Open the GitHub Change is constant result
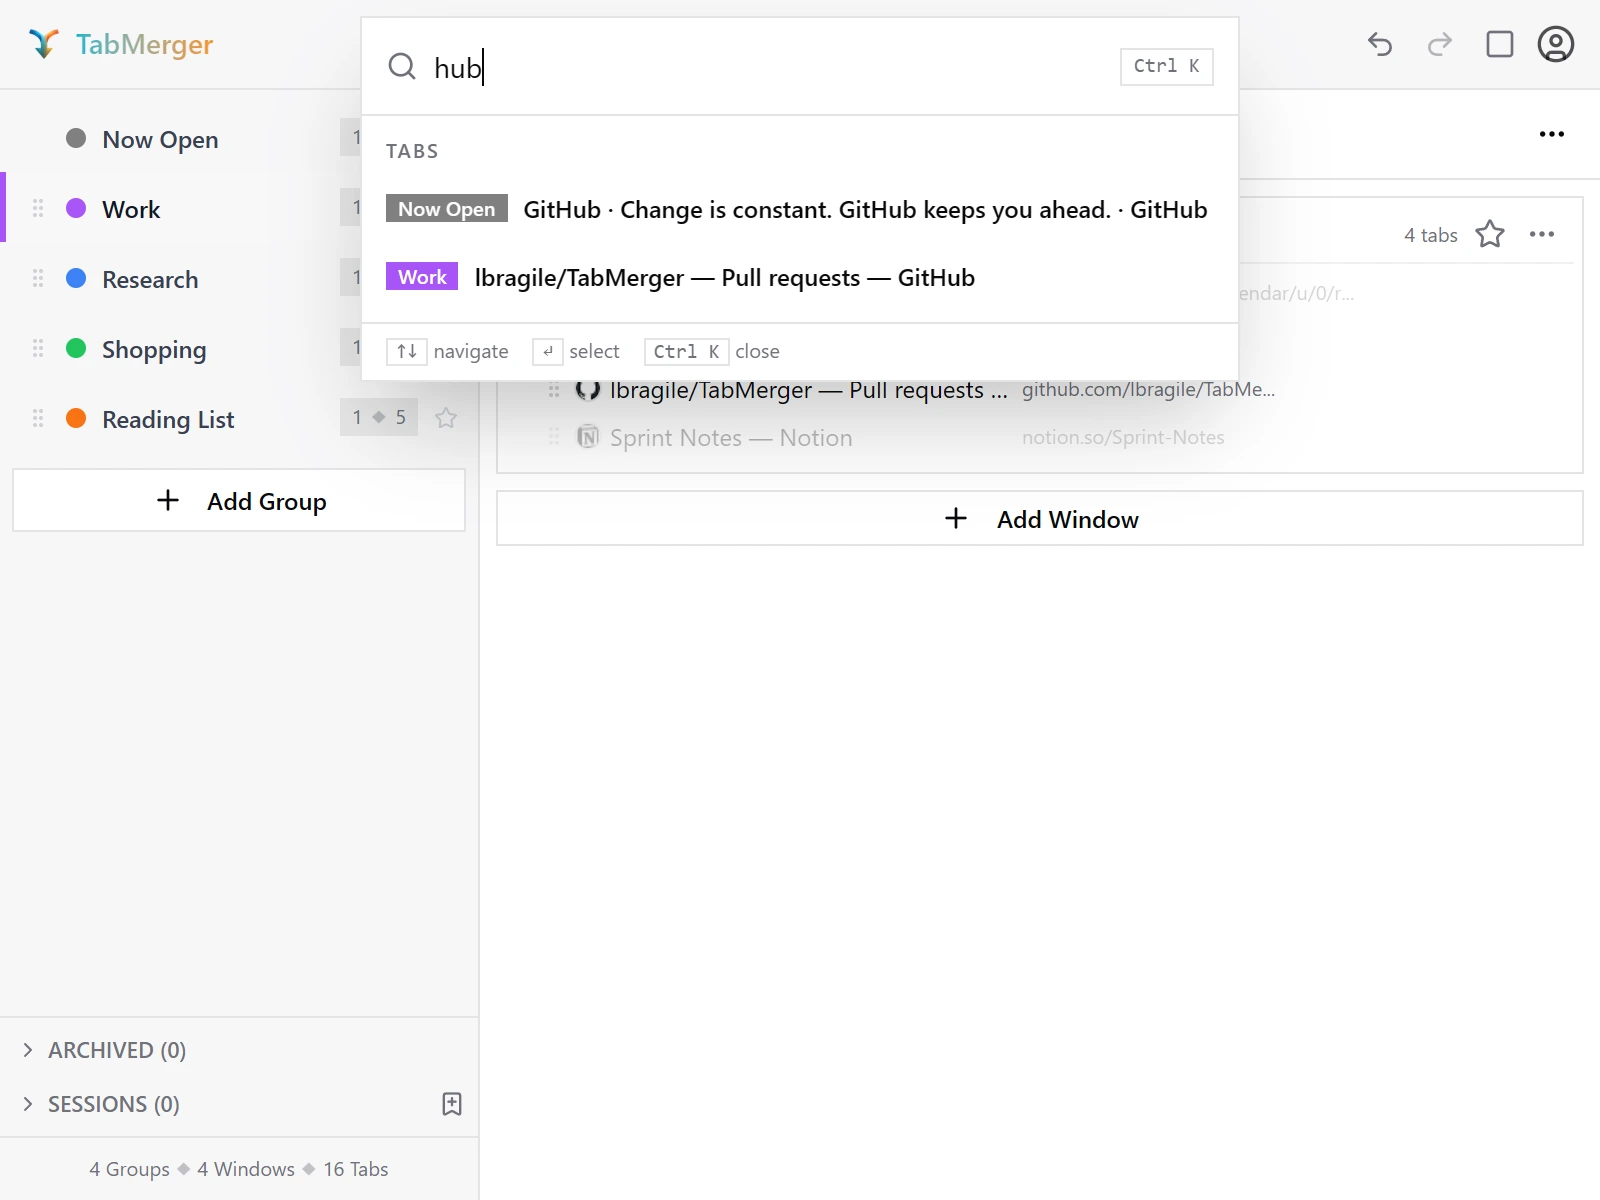Screen dimensions: 1600x1200 tap(799, 209)
